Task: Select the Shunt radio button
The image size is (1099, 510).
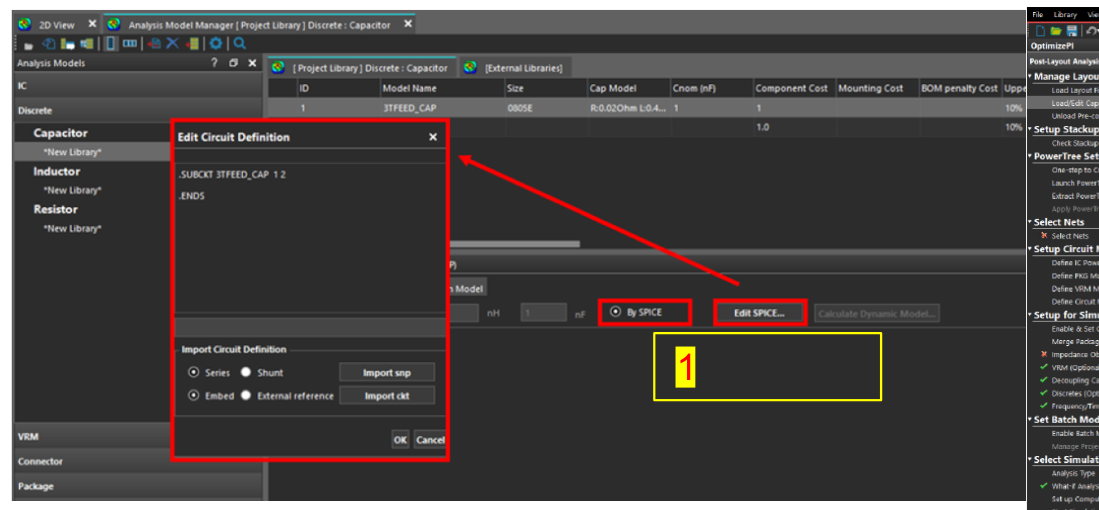Action: pyautogui.click(x=246, y=373)
